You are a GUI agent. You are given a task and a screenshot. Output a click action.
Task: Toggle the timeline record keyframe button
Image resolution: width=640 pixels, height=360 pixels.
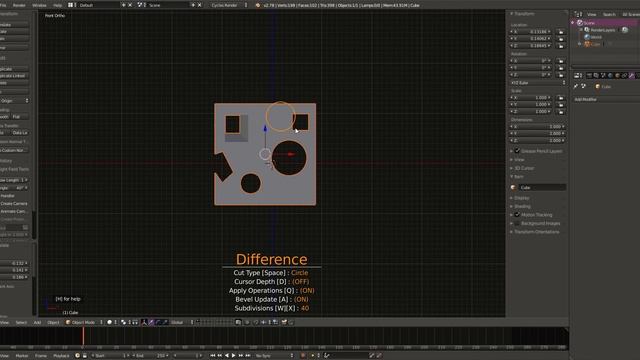pyautogui.click(x=303, y=356)
